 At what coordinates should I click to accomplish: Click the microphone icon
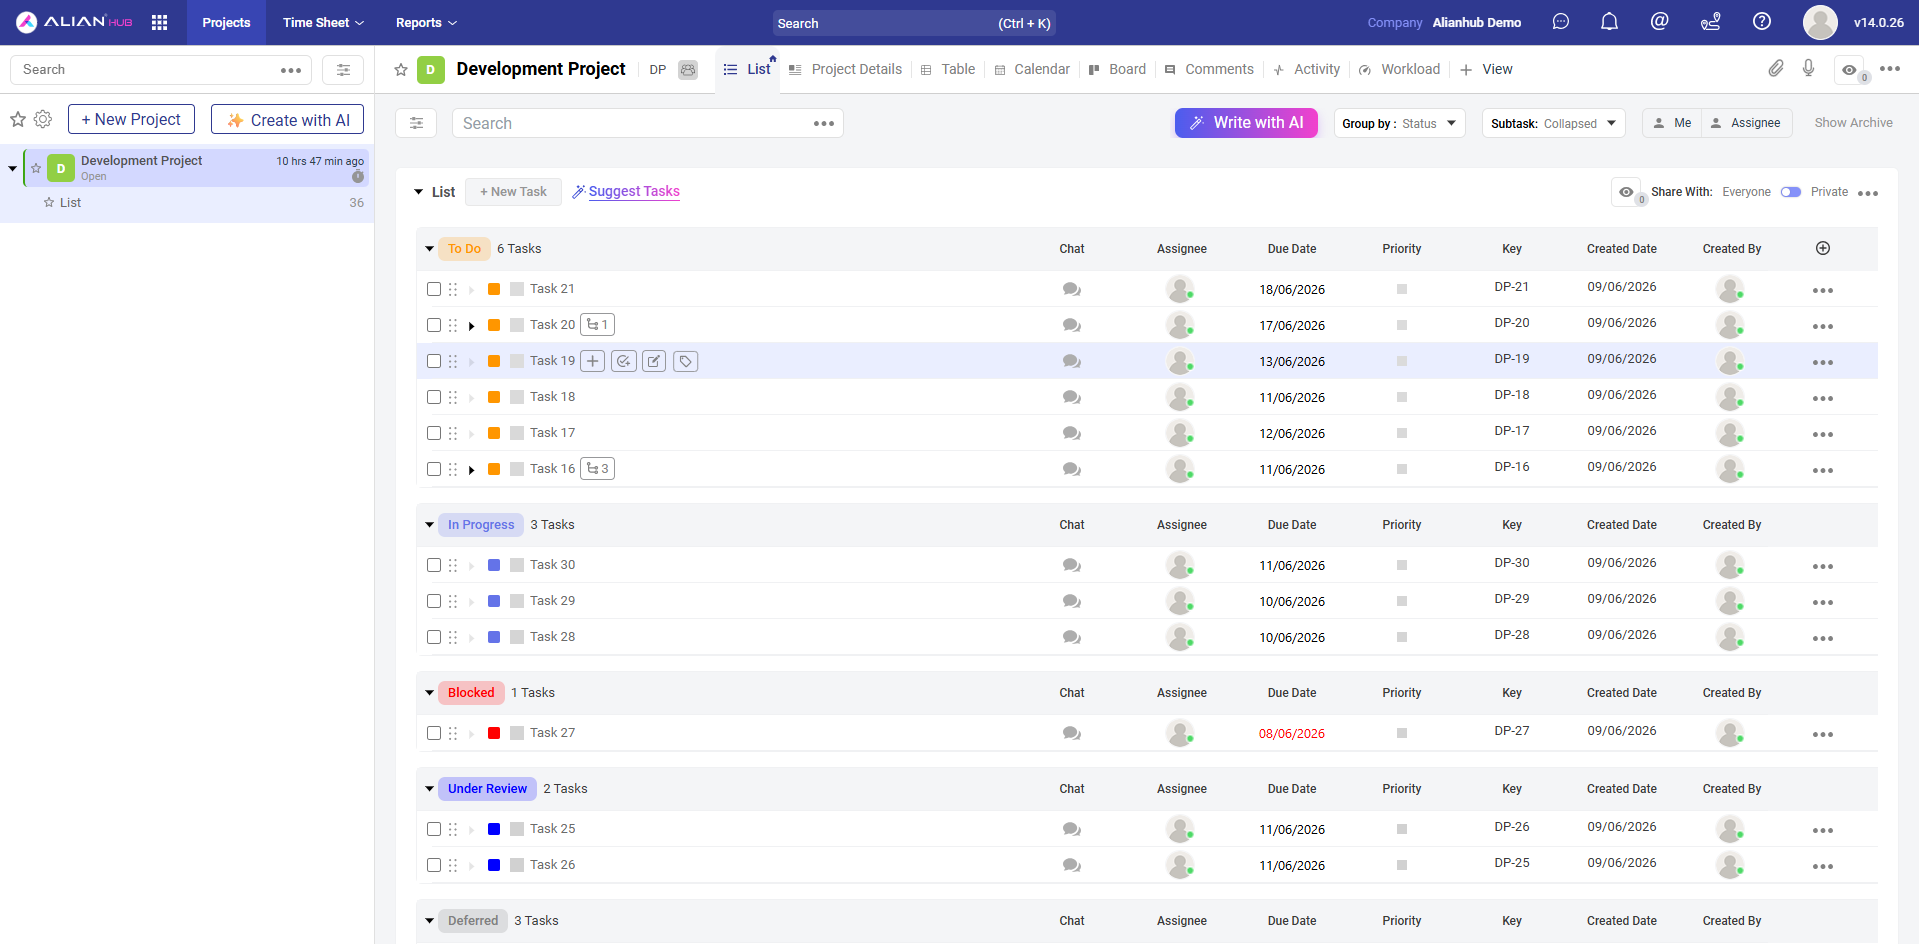pos(1808,68)
